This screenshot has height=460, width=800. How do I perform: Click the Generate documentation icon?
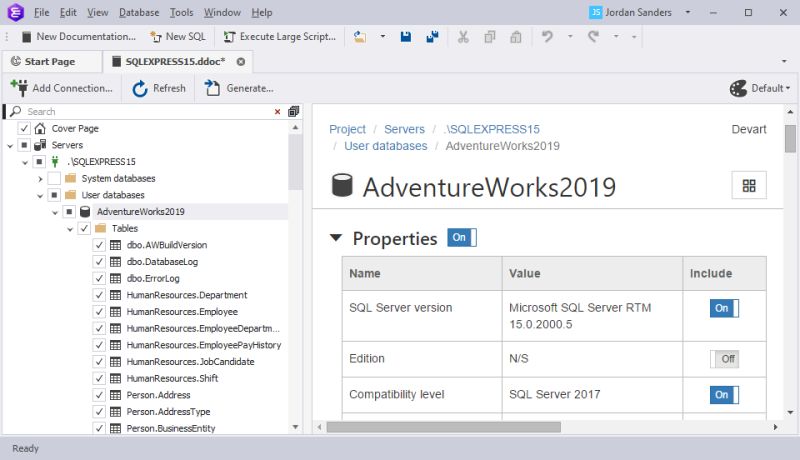click(212, 88)
